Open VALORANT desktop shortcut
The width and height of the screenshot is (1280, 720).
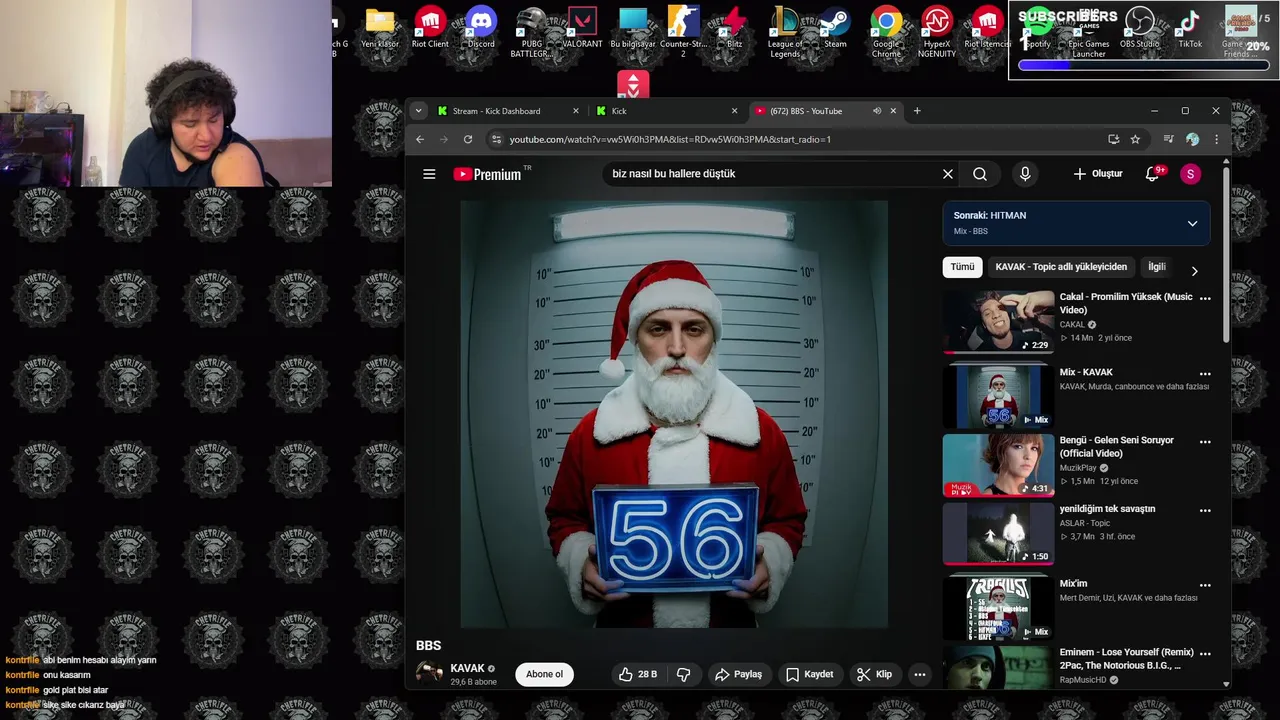point(582,29)
